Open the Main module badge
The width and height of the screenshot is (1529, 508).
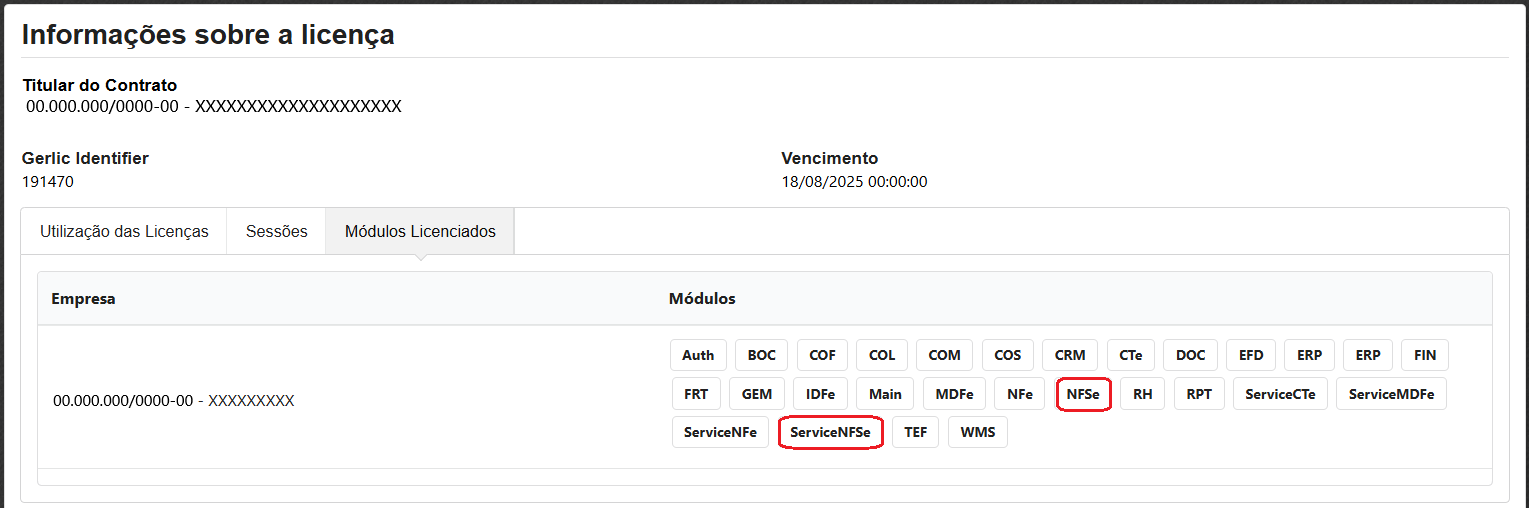coord(885,394)
